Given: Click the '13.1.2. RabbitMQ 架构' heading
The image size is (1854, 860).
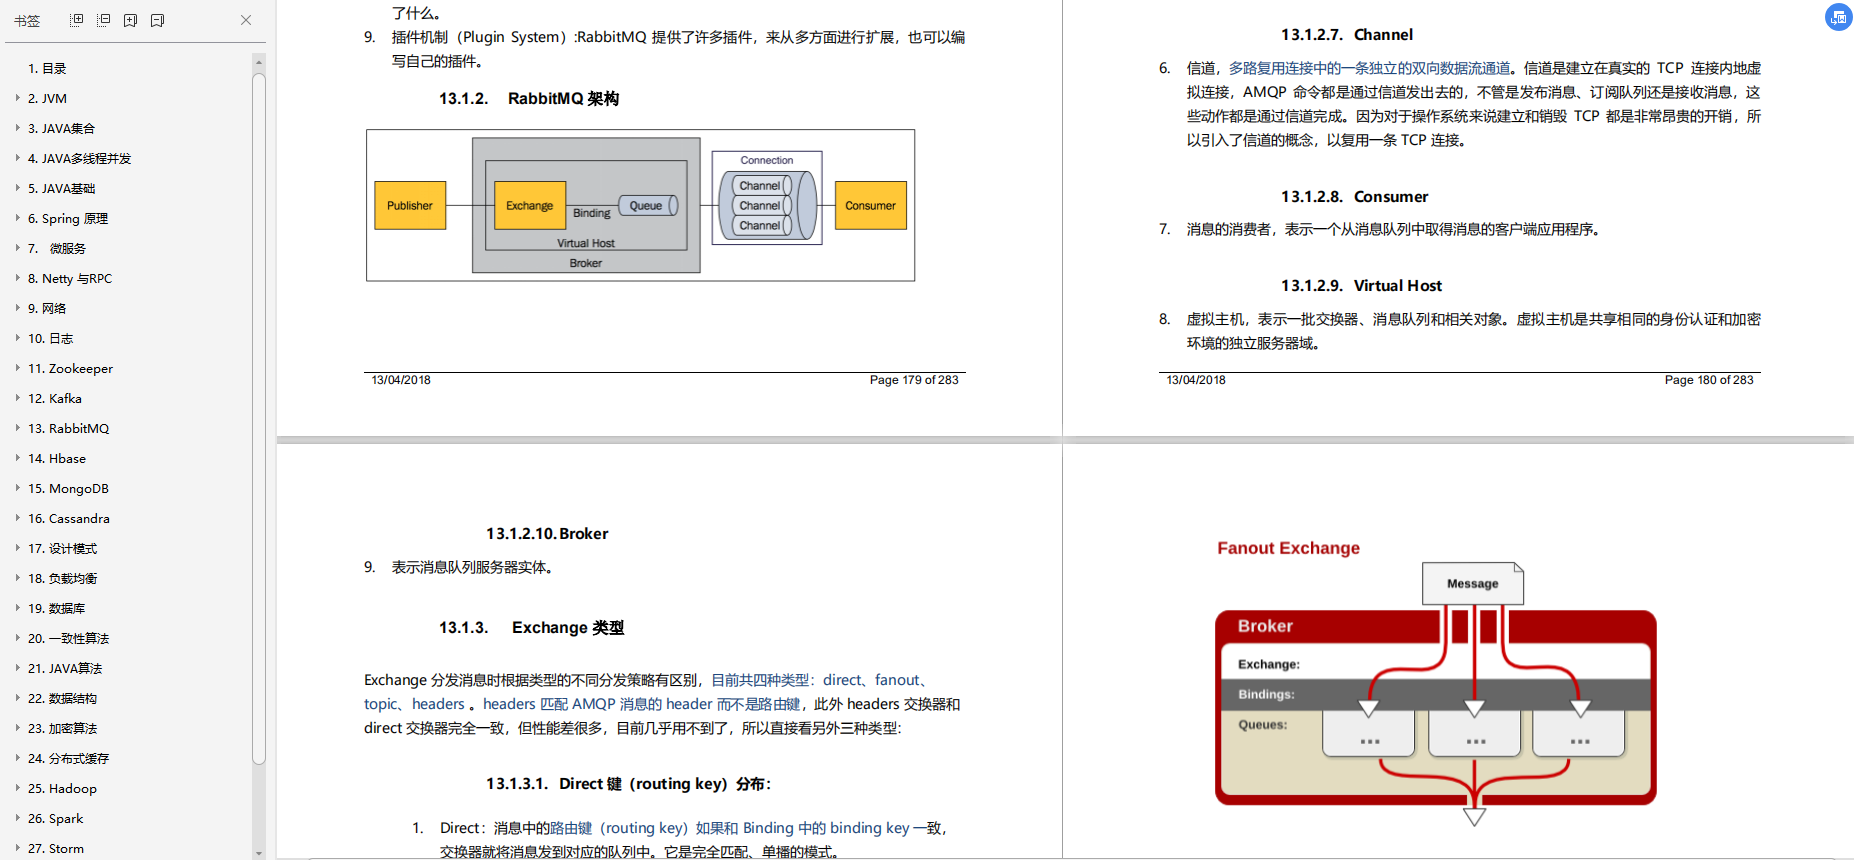Looking at the screenshot, I should (x=529, y=98).
